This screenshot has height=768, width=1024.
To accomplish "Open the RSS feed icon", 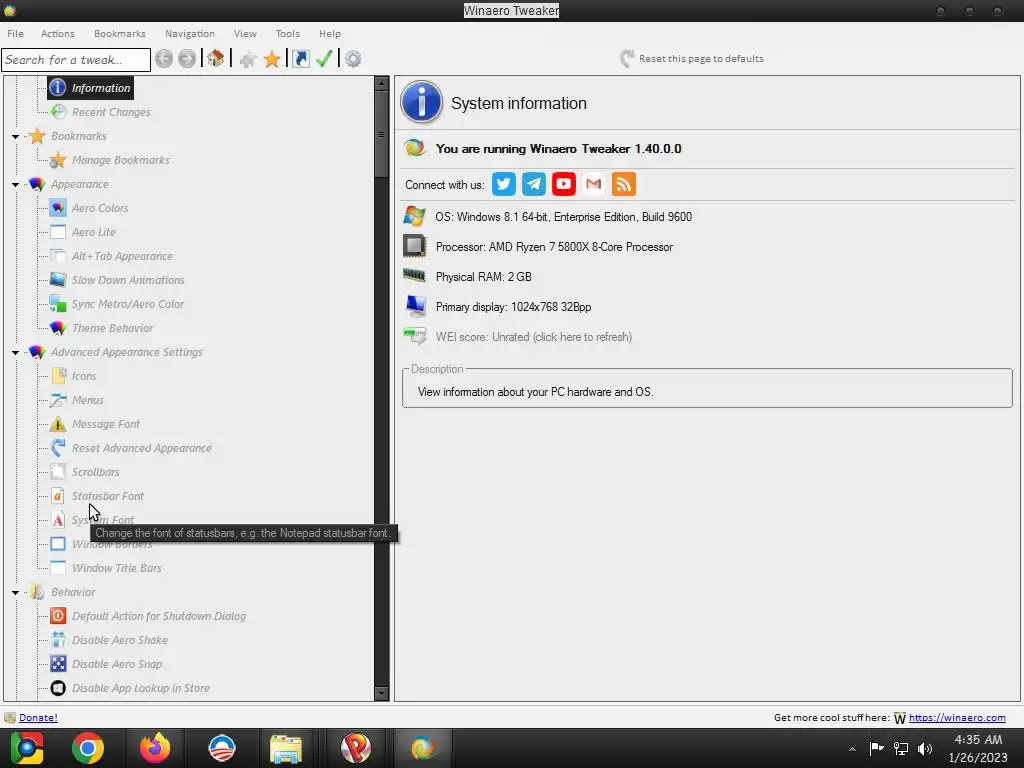I will pos(624,184).
